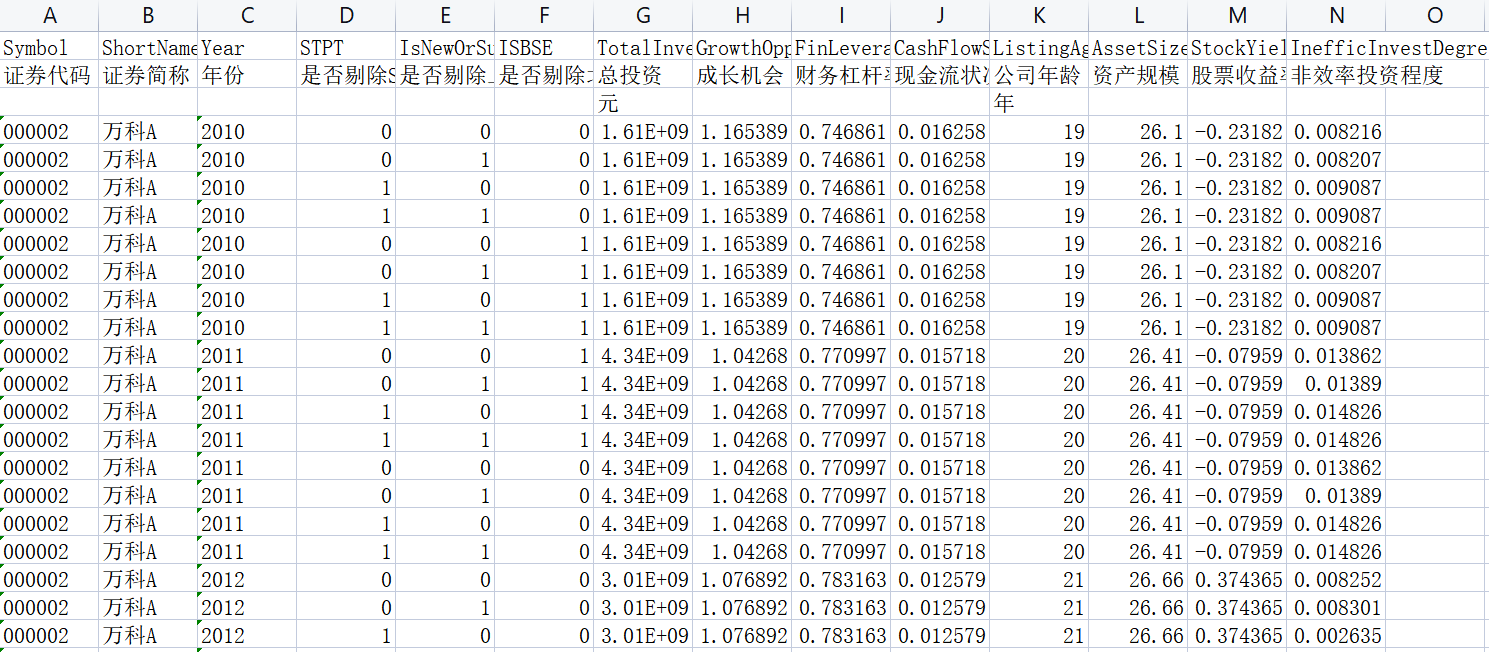Select Year 2012 in the row ending 0.008301

pos(248,608)
